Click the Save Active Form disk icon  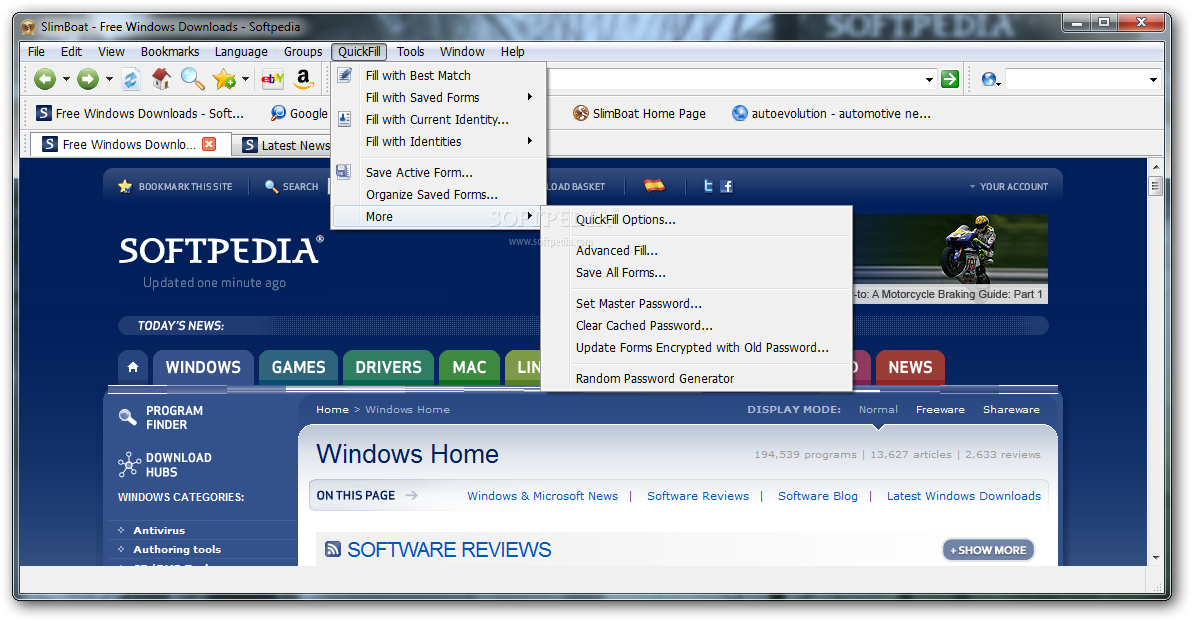click(x=344, y=172)
